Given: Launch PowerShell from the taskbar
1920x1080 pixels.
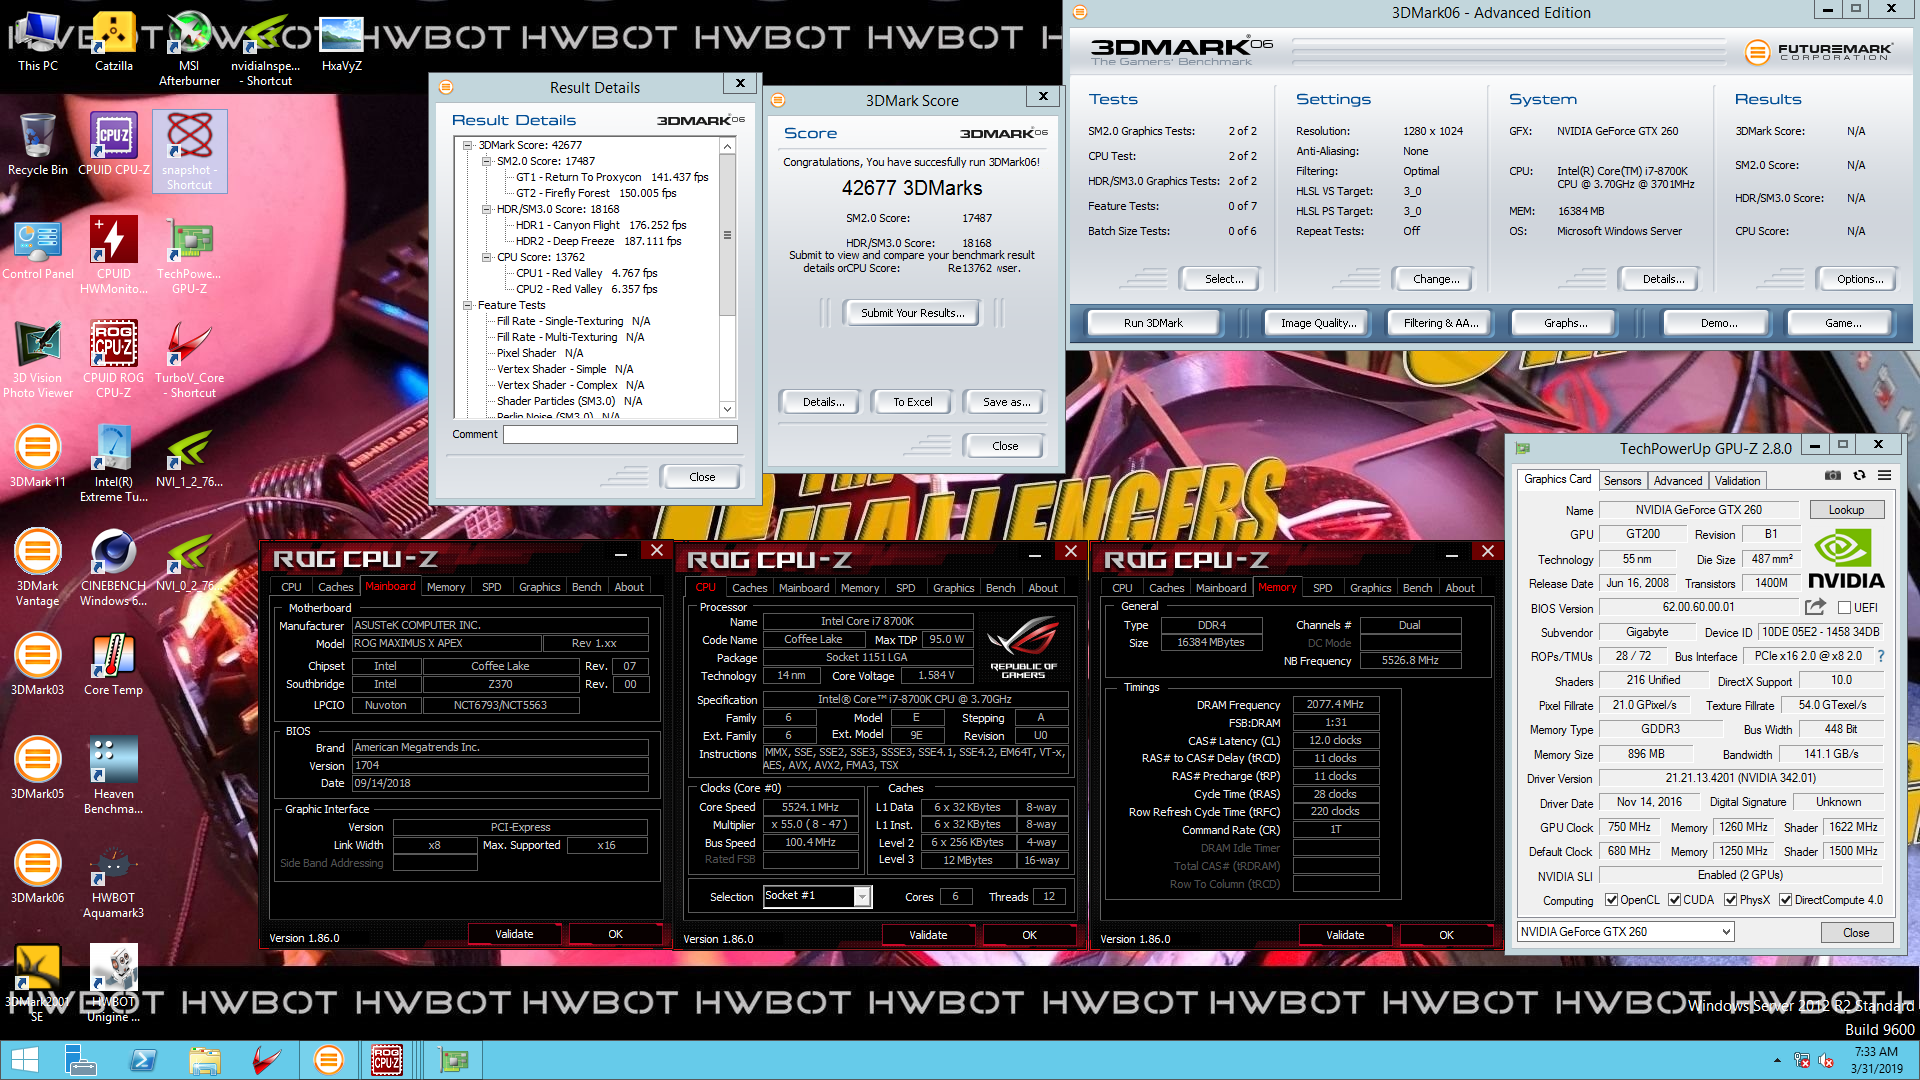Looking at the screenshot, I should [x=143, y=1060].
